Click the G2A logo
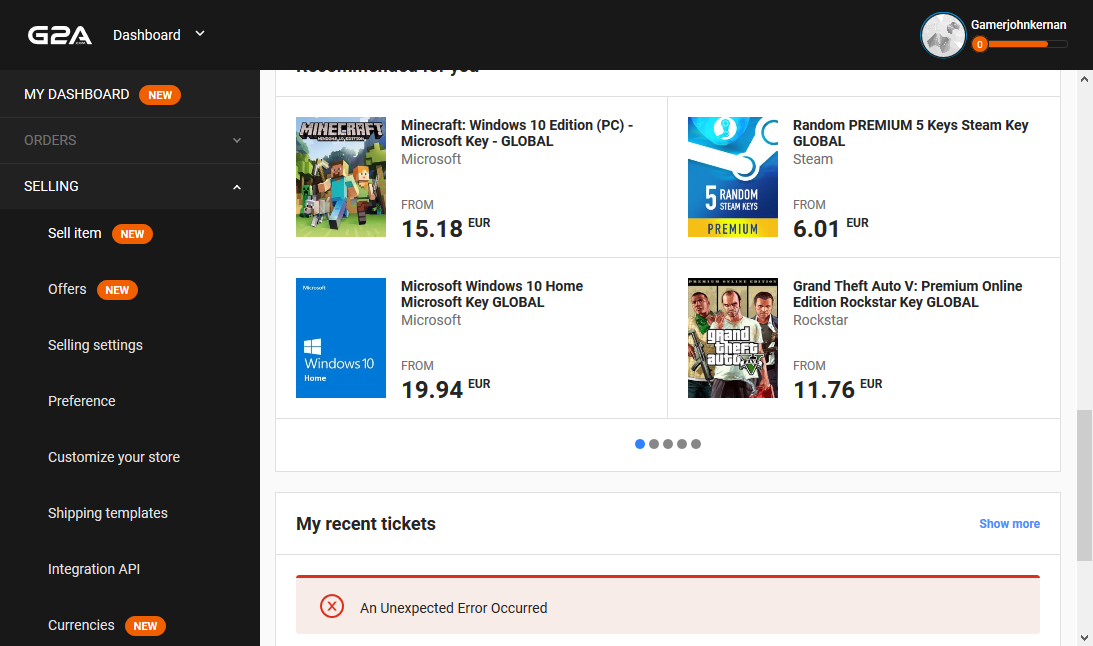The width and height of the screenshot is (1093, 646). pos(60,35)
